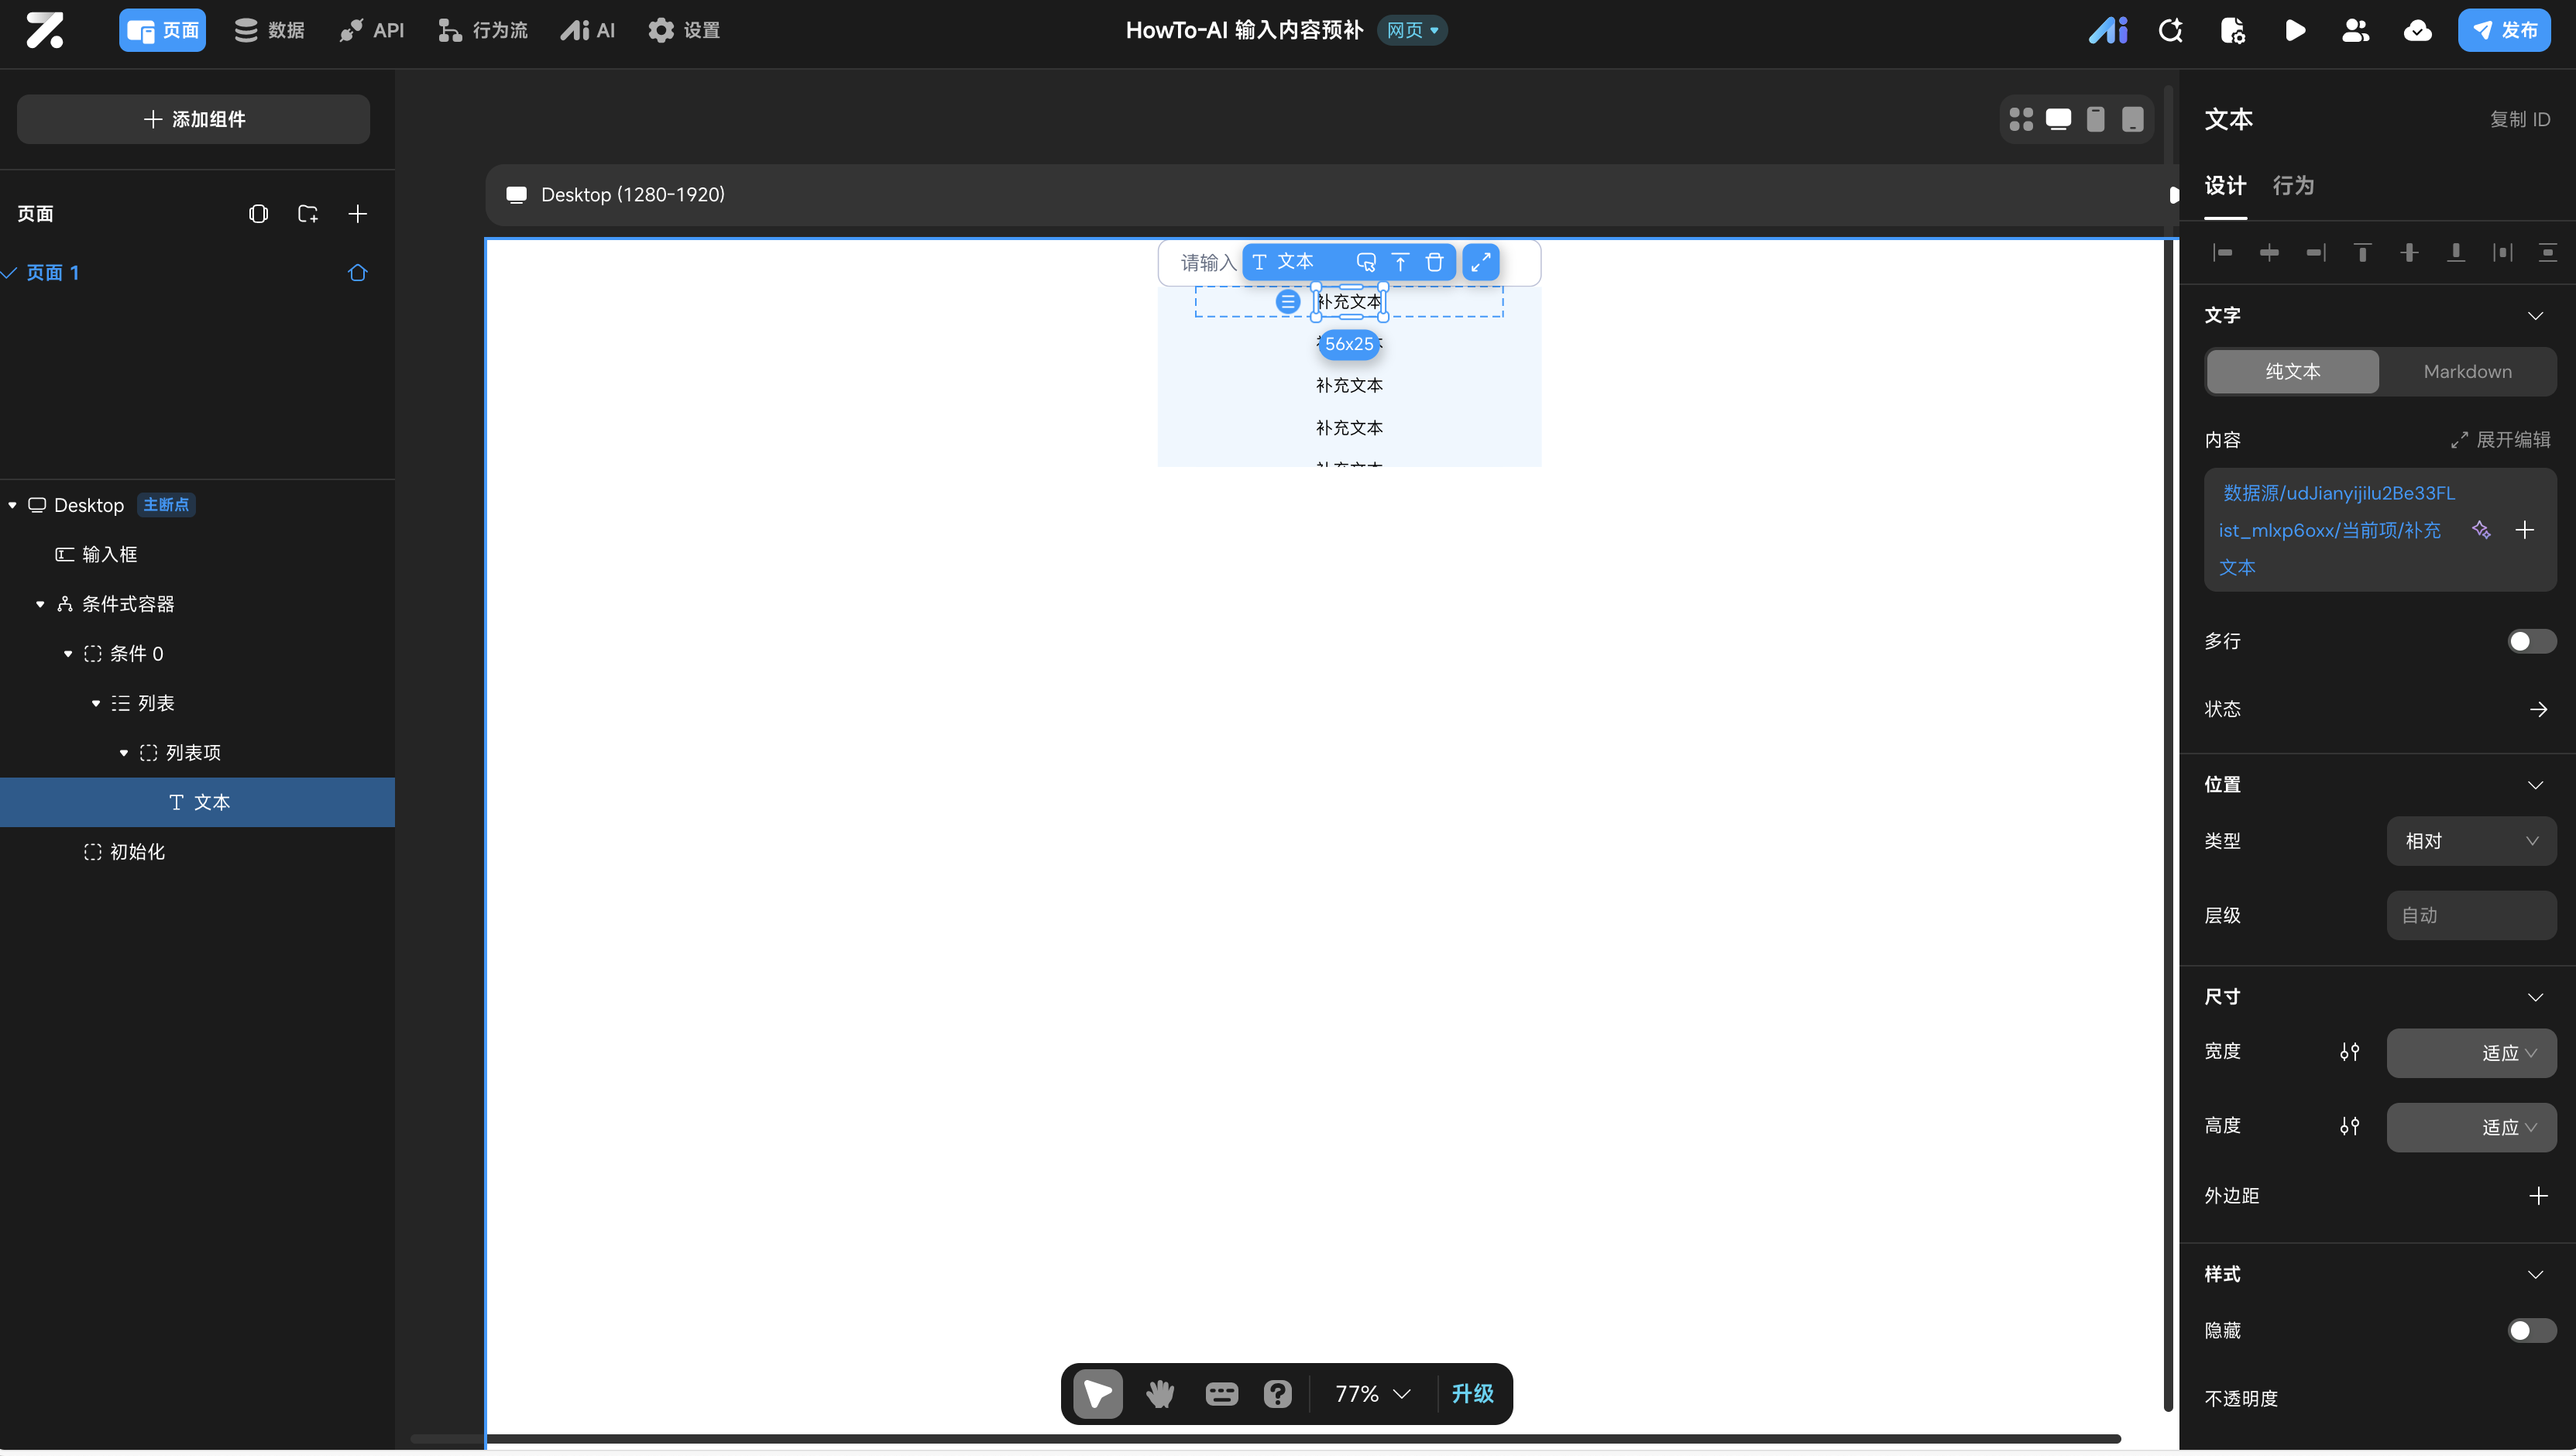2576x1456 pixels.
Task: Click the collaborators people icon
Action: pos(2355,30)
